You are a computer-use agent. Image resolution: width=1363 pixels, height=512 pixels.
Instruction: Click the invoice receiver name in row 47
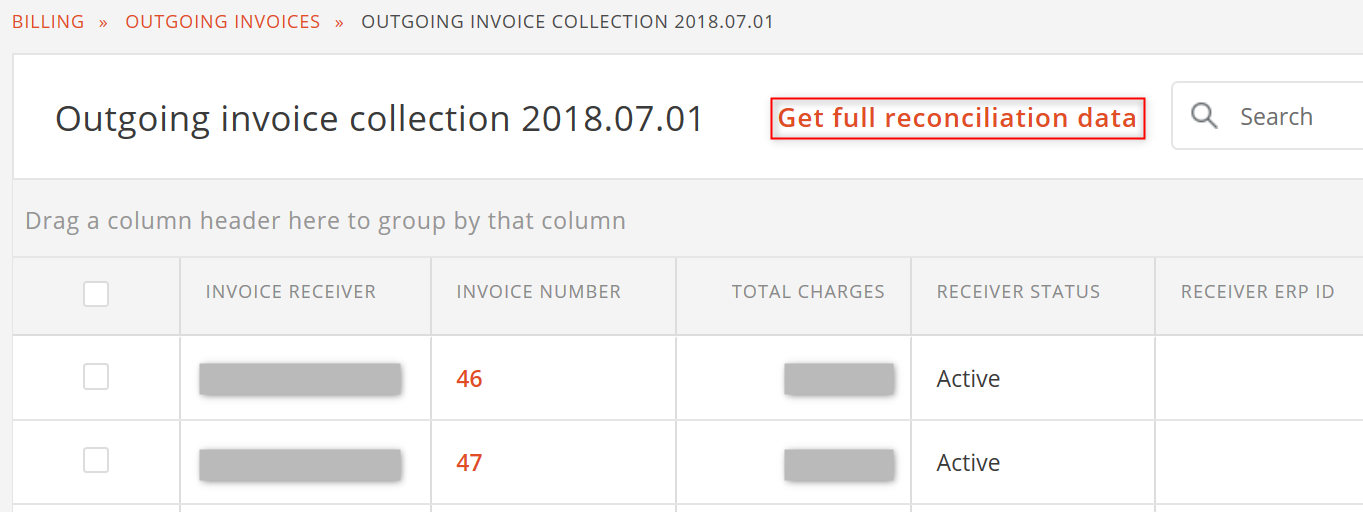click(300, 463)
